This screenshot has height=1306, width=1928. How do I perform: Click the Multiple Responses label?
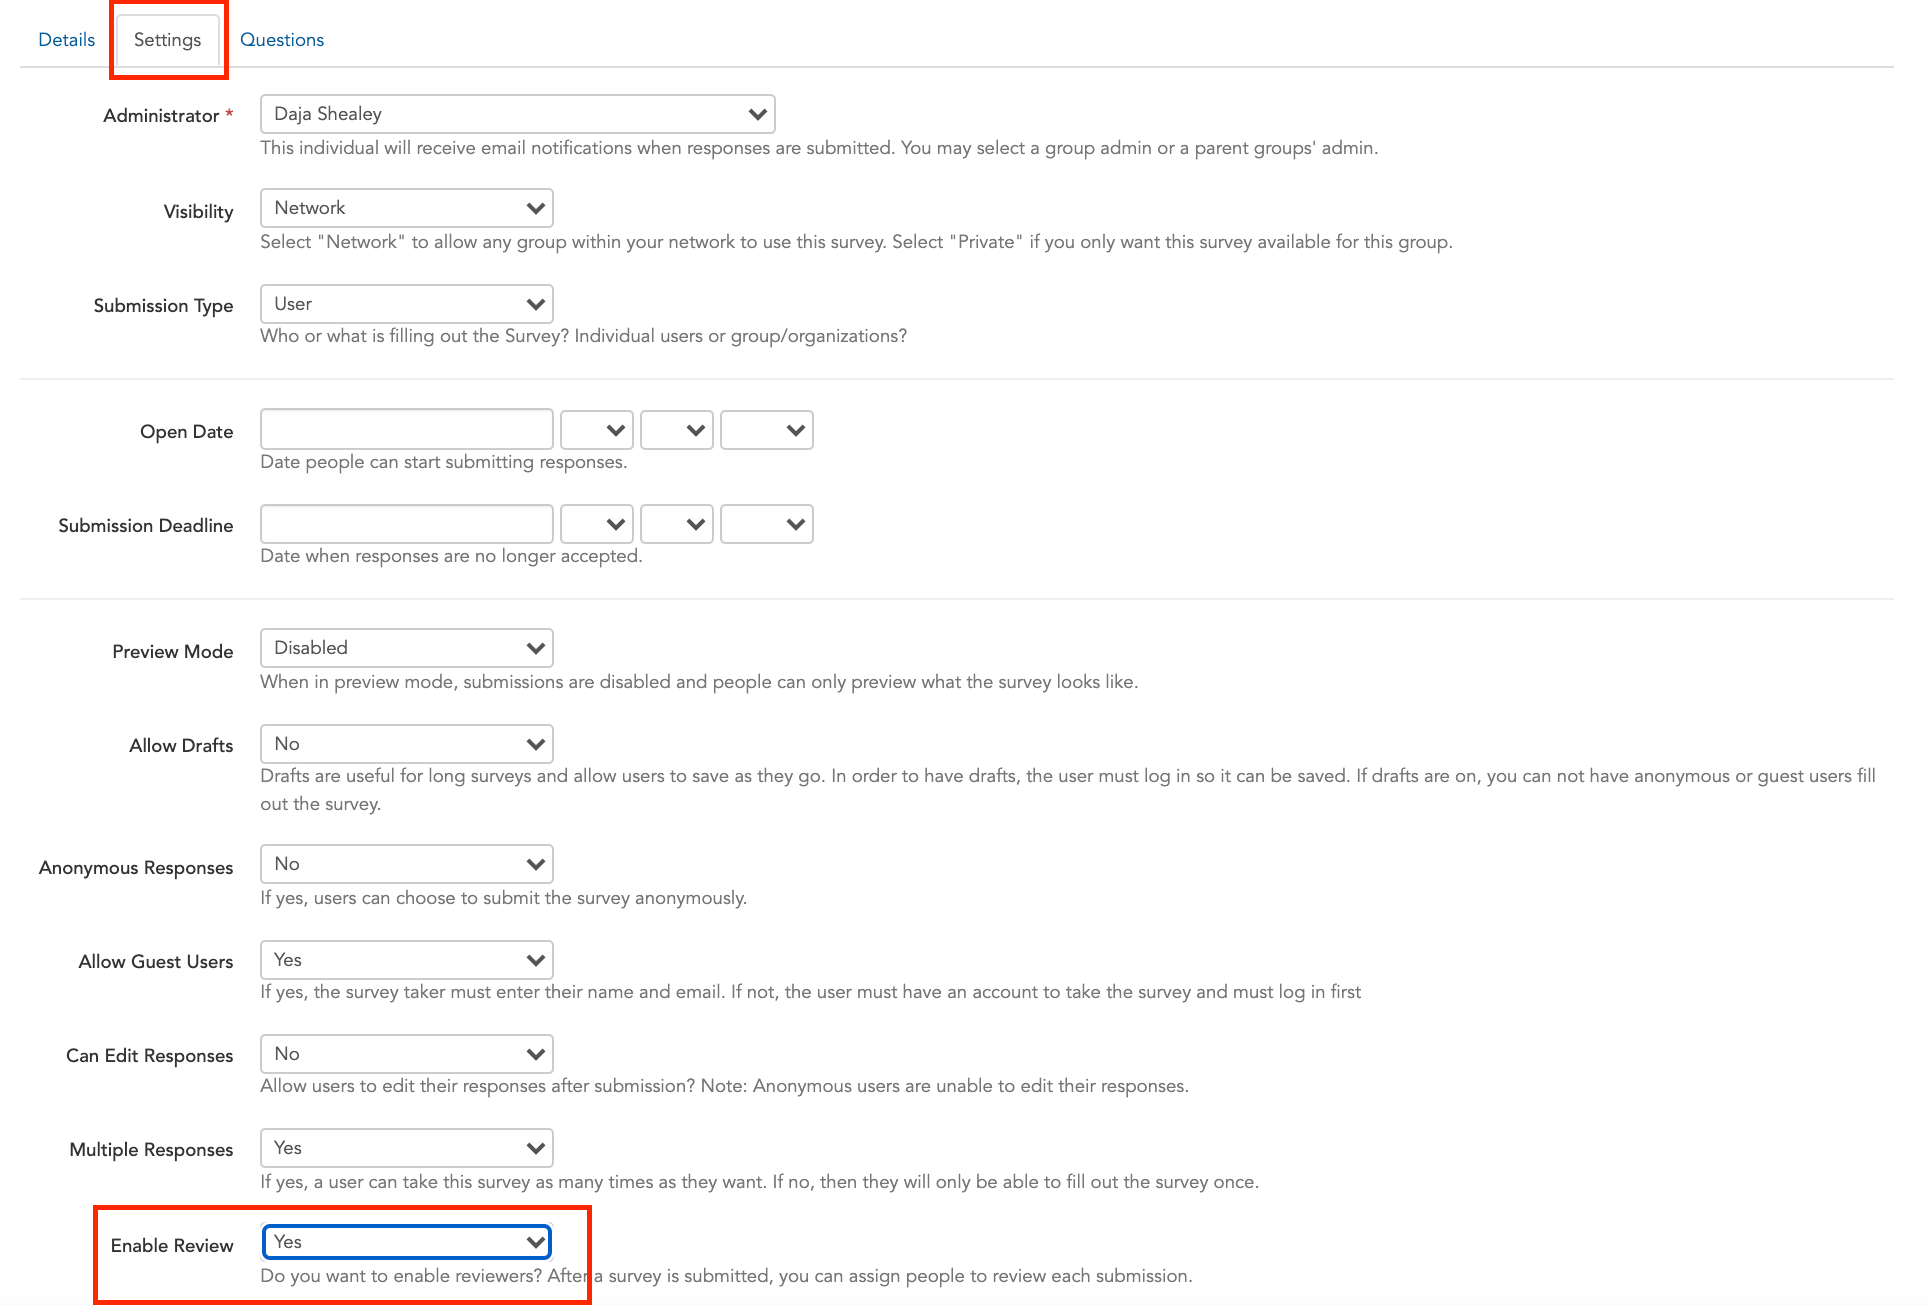click(x=151, y=1150)
